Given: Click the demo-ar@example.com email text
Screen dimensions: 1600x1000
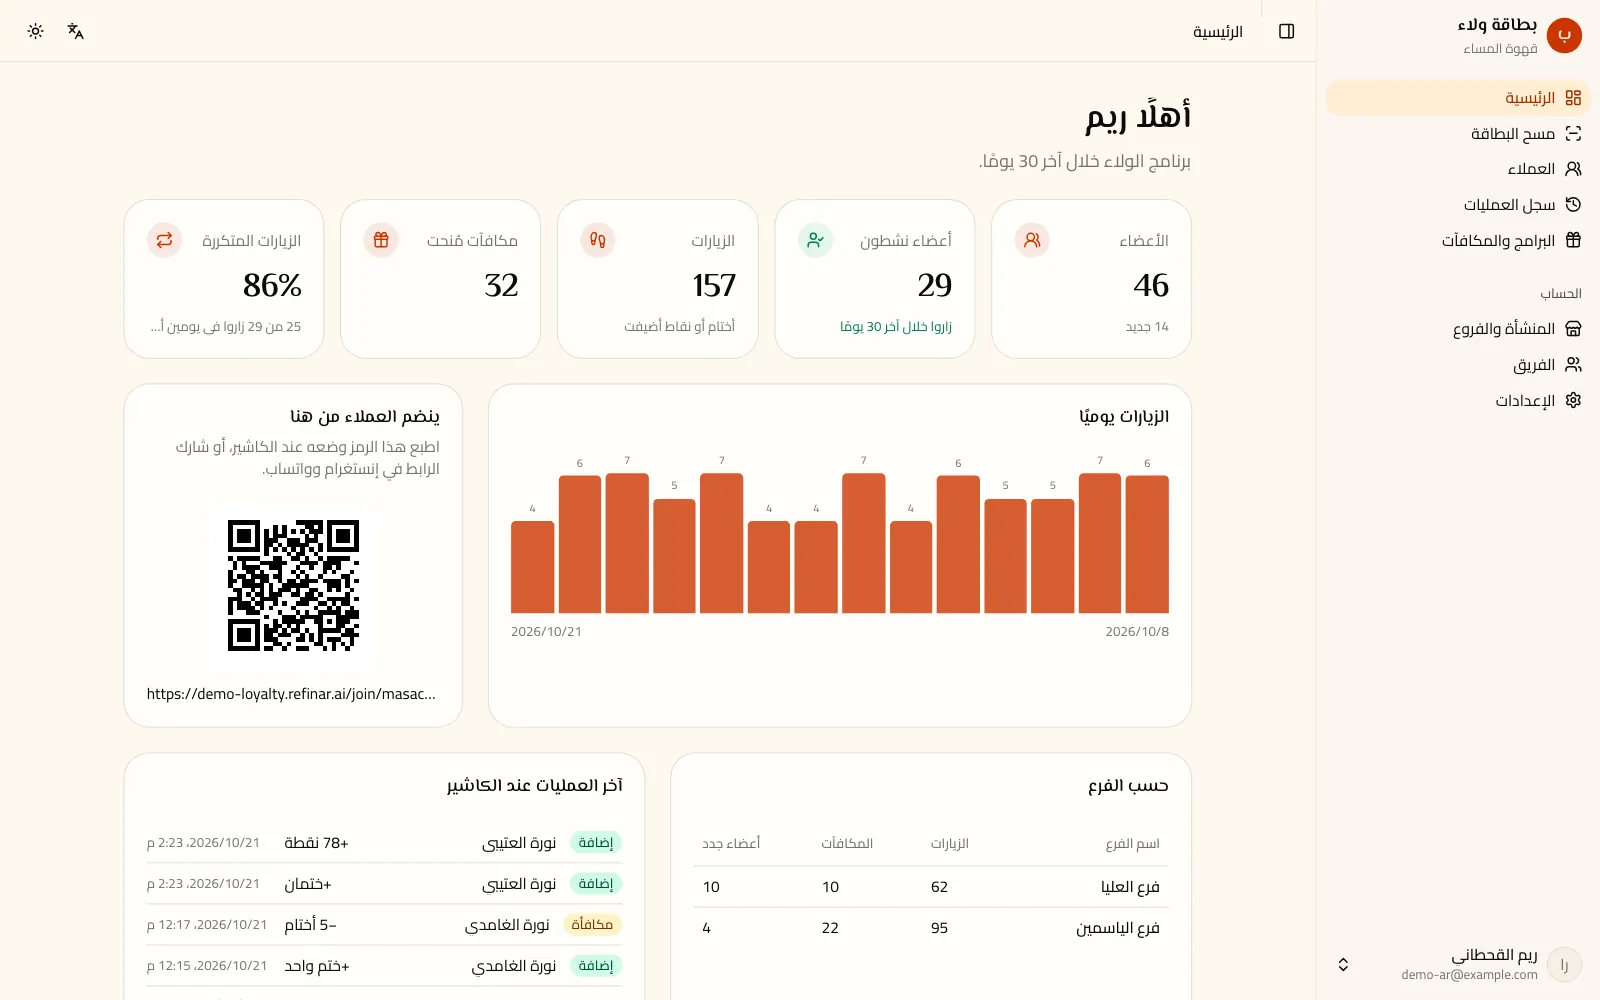Looking at the screenshot, I should point(1469,975).
